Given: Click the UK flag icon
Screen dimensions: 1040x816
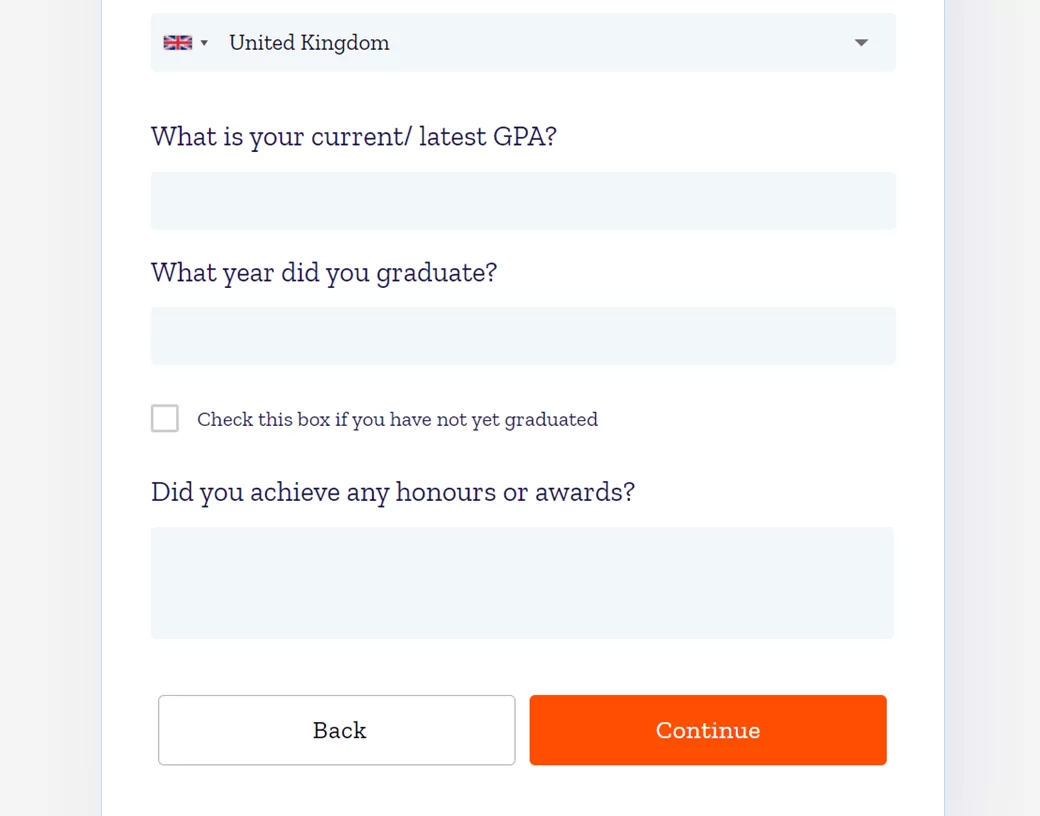Looking at the screenshot, I should point(177,43).
